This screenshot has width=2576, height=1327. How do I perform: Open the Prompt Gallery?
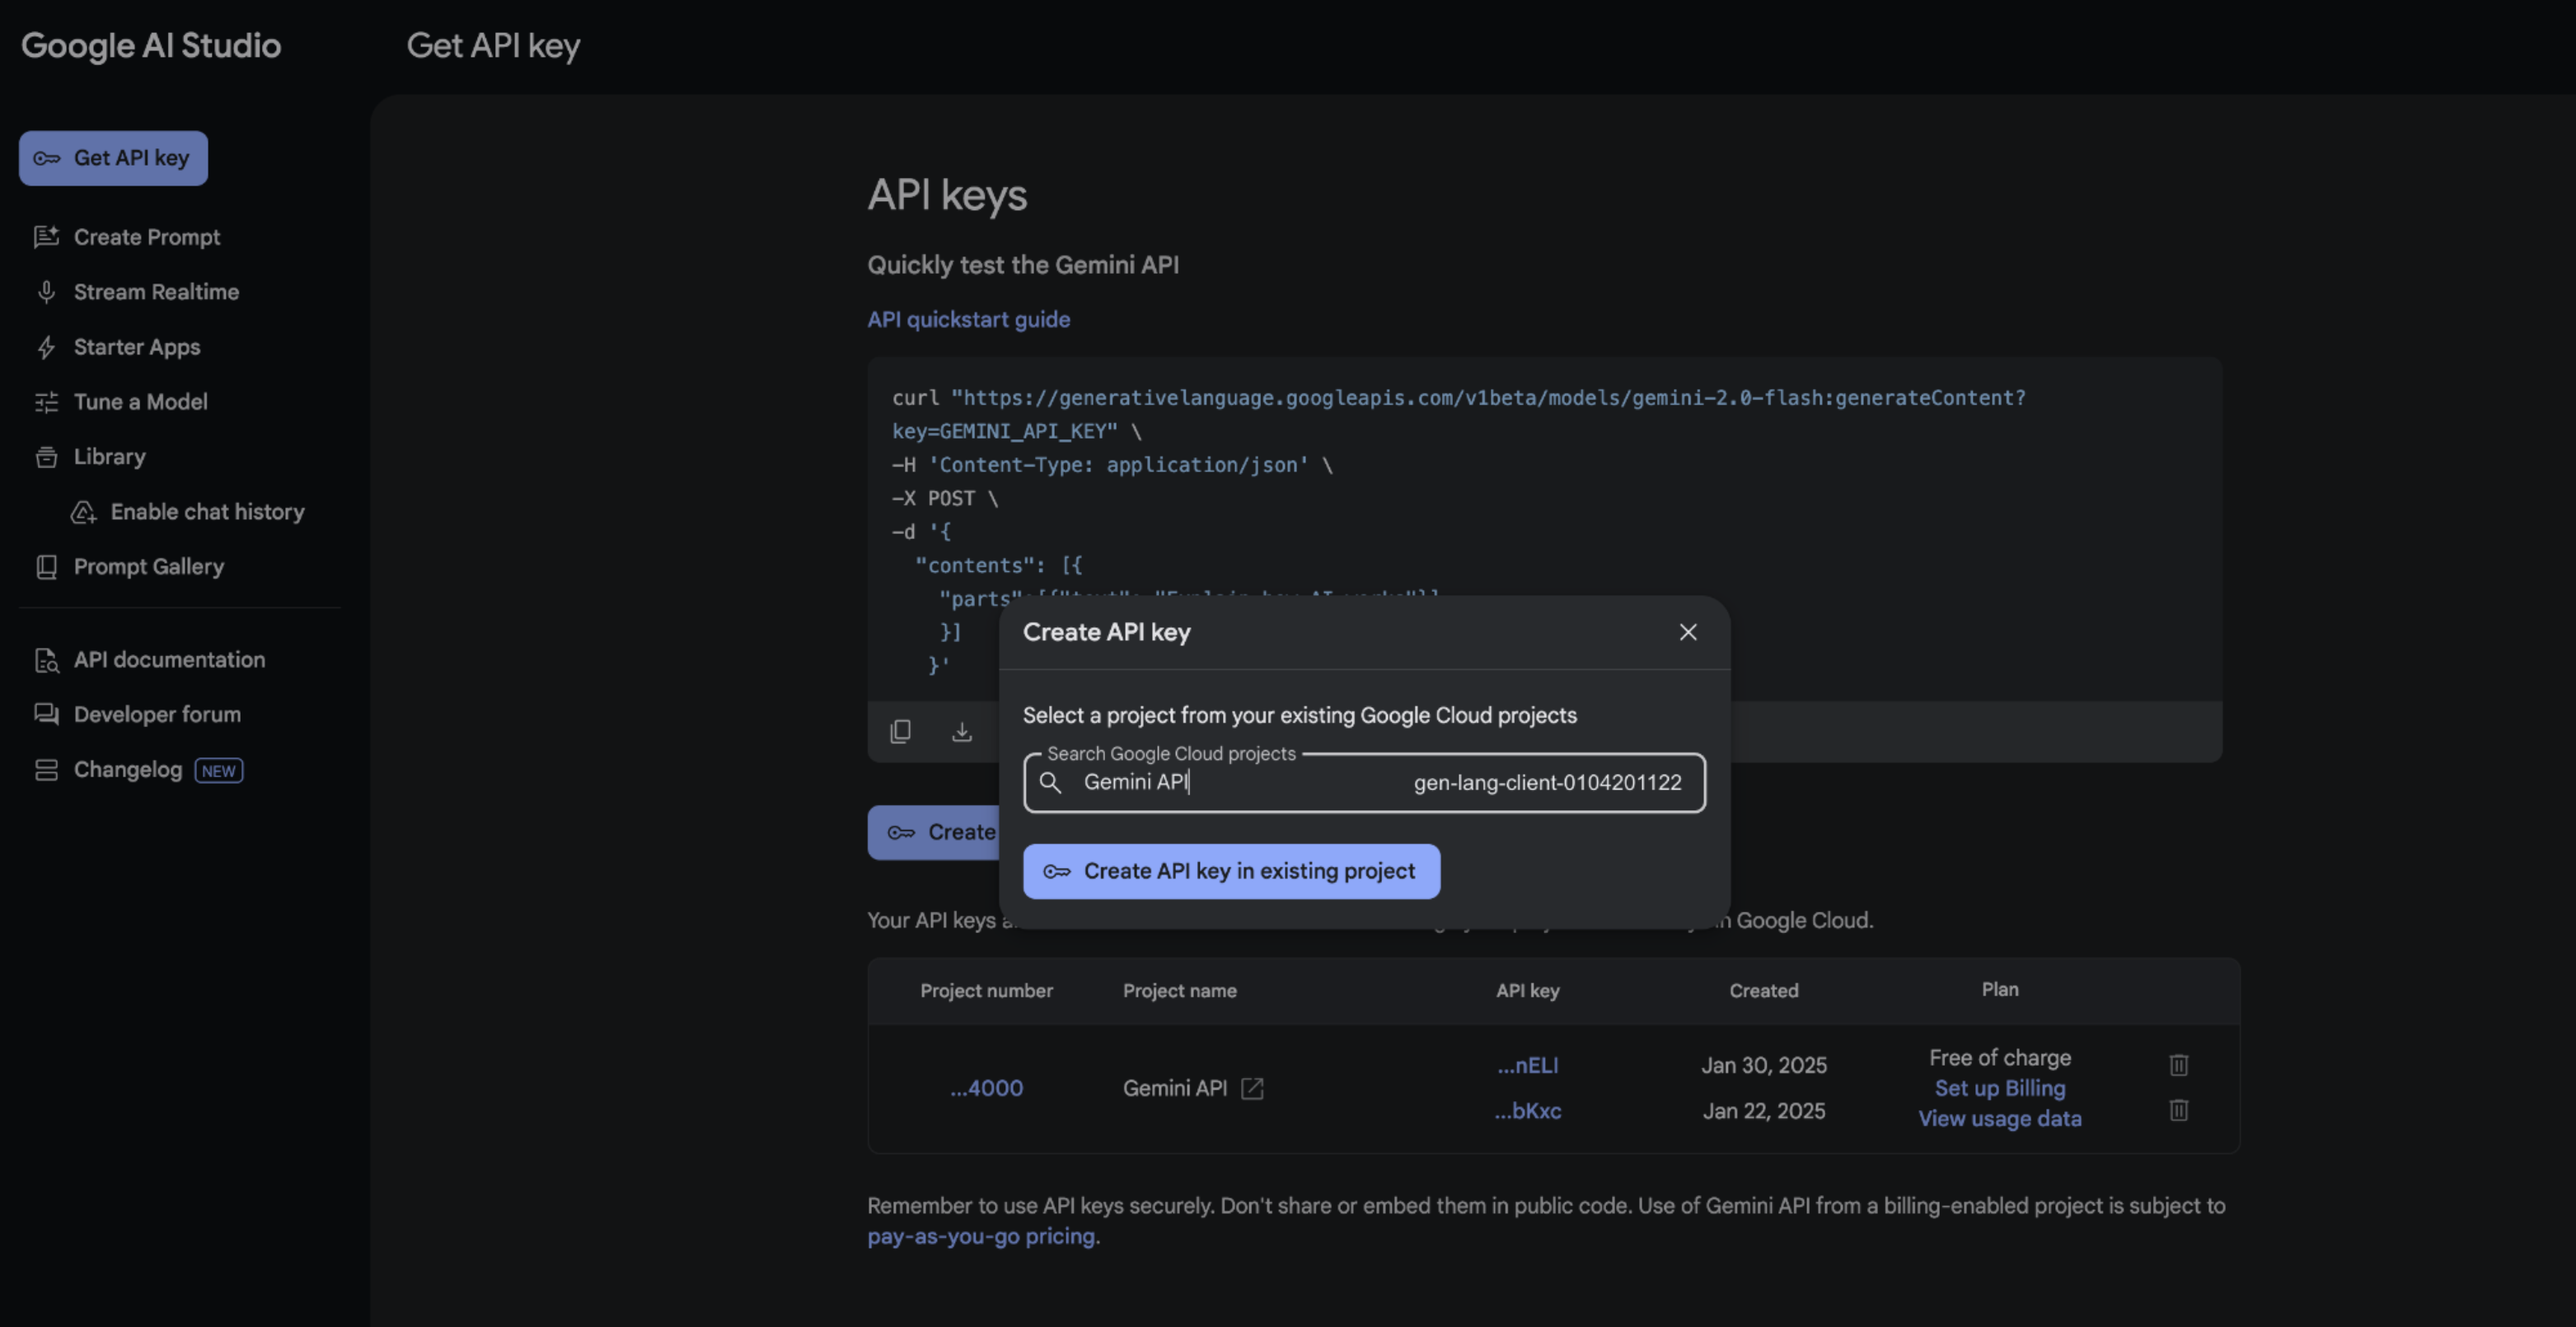149,566
